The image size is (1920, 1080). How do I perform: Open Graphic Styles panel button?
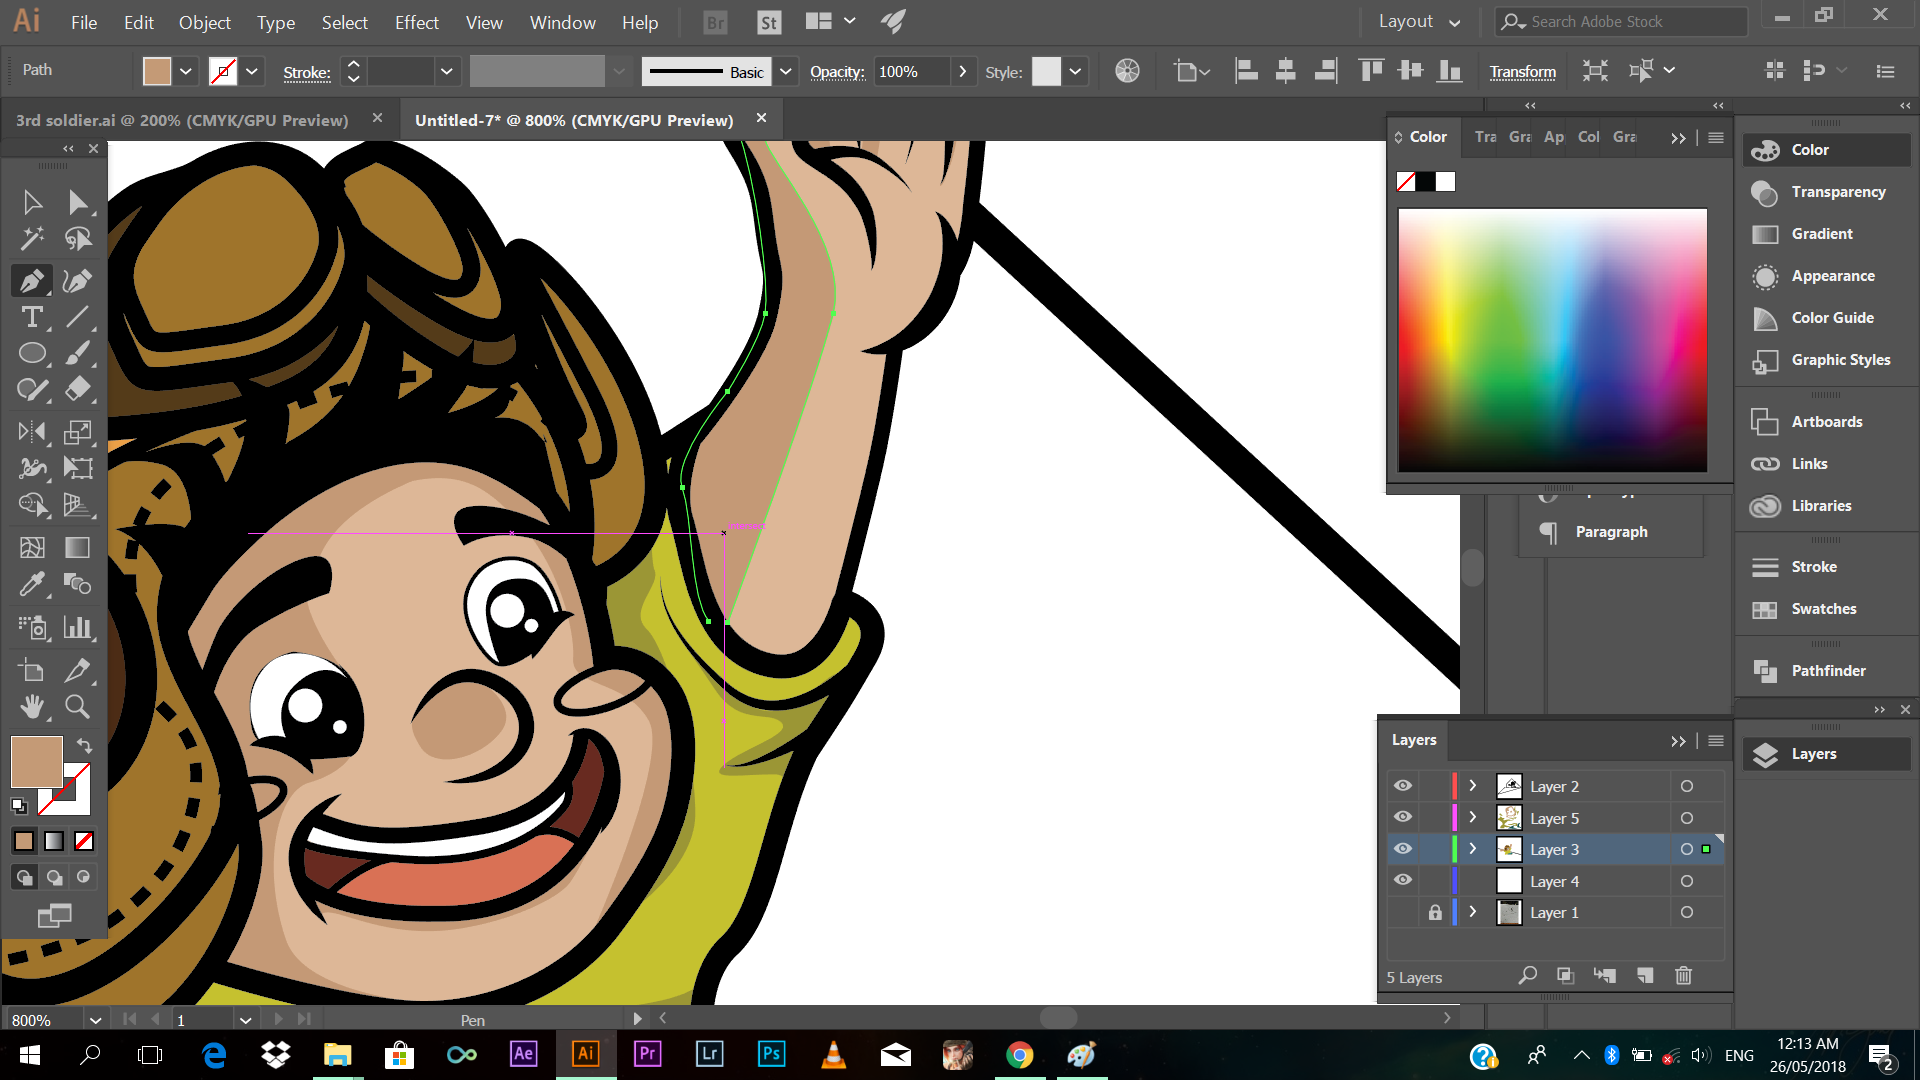(1826, 360)
